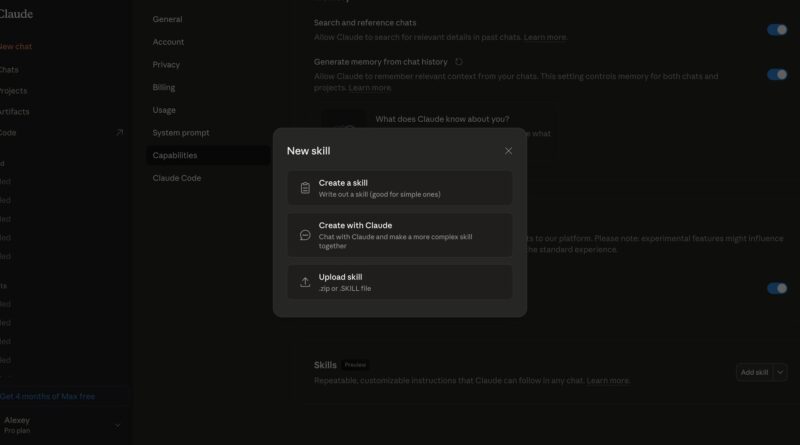
Task: Click the chat bubble icon for Create with Claude
Action: pos(305,236)
